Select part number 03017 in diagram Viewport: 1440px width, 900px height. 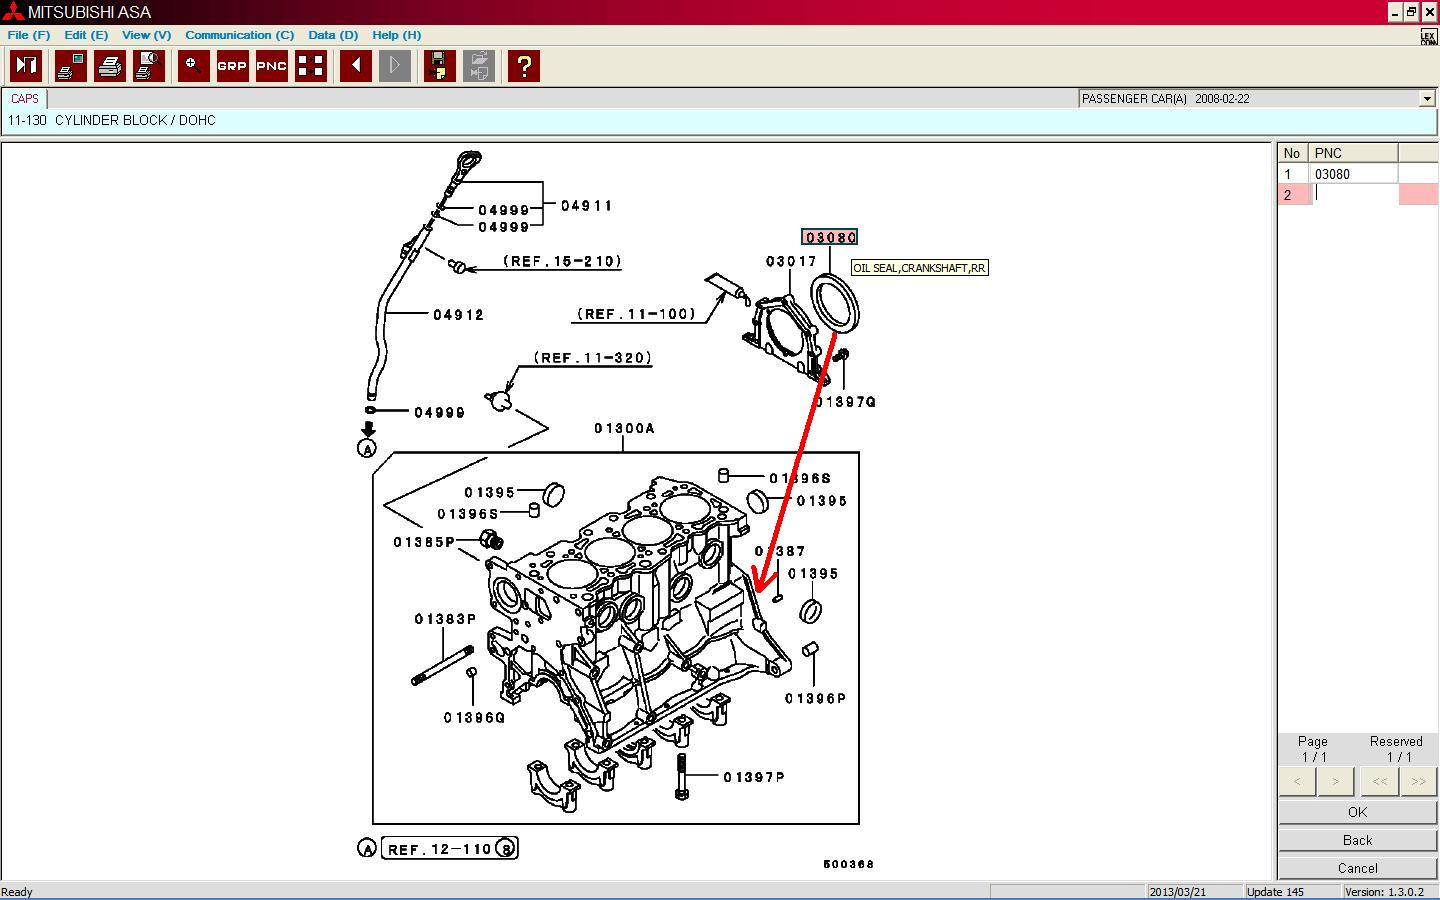[792, 261]
